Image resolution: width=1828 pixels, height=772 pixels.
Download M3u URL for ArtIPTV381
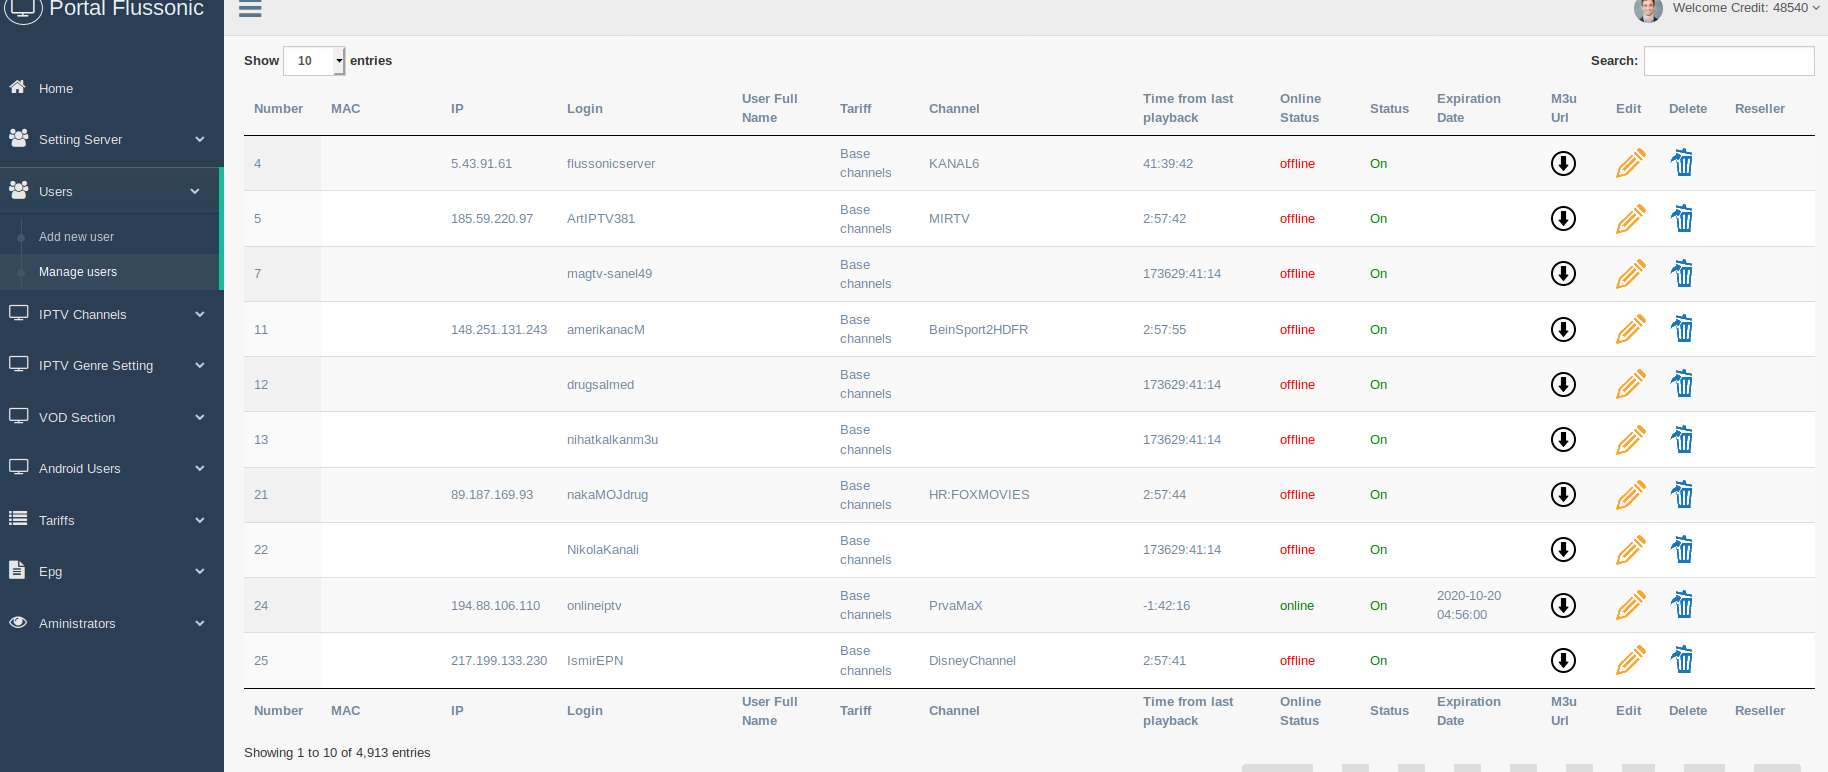point(1563,218)
